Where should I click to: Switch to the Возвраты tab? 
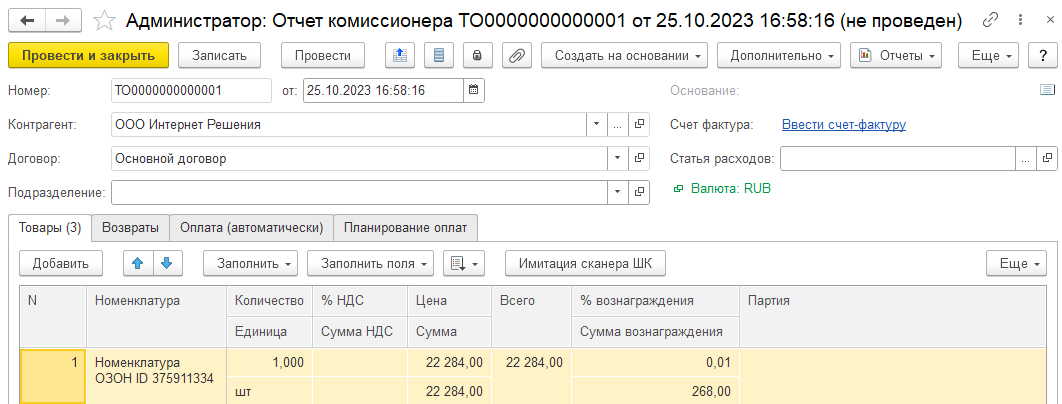pos(130,228)
